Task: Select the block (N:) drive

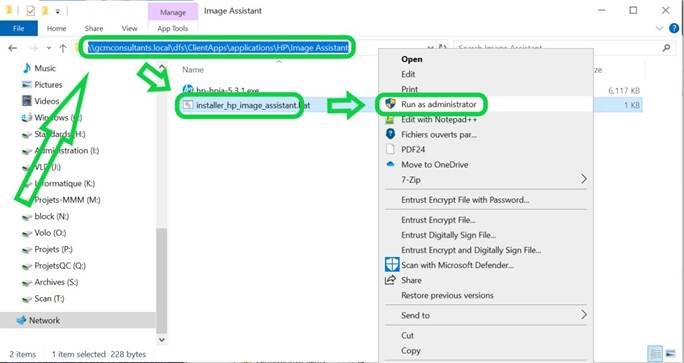Action: tap(51, 216)
